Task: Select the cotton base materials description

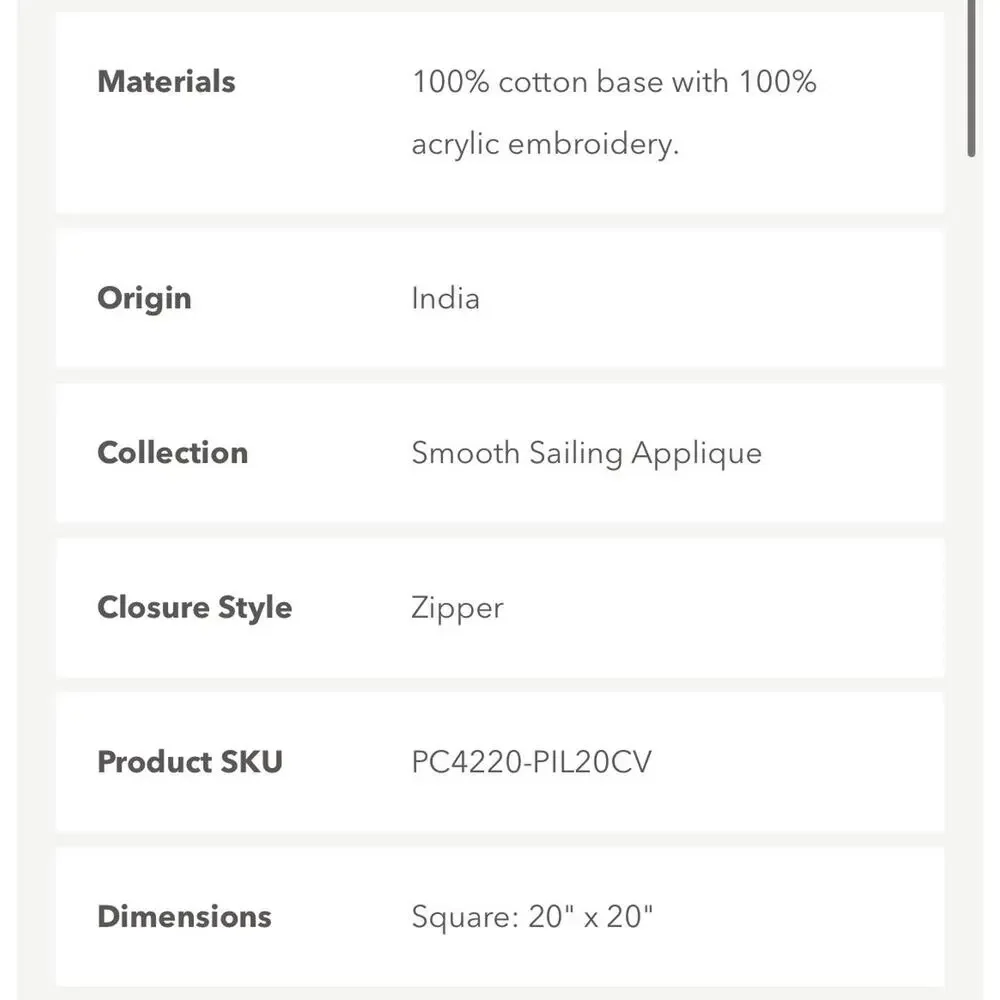Action: (x=614, y=113)
